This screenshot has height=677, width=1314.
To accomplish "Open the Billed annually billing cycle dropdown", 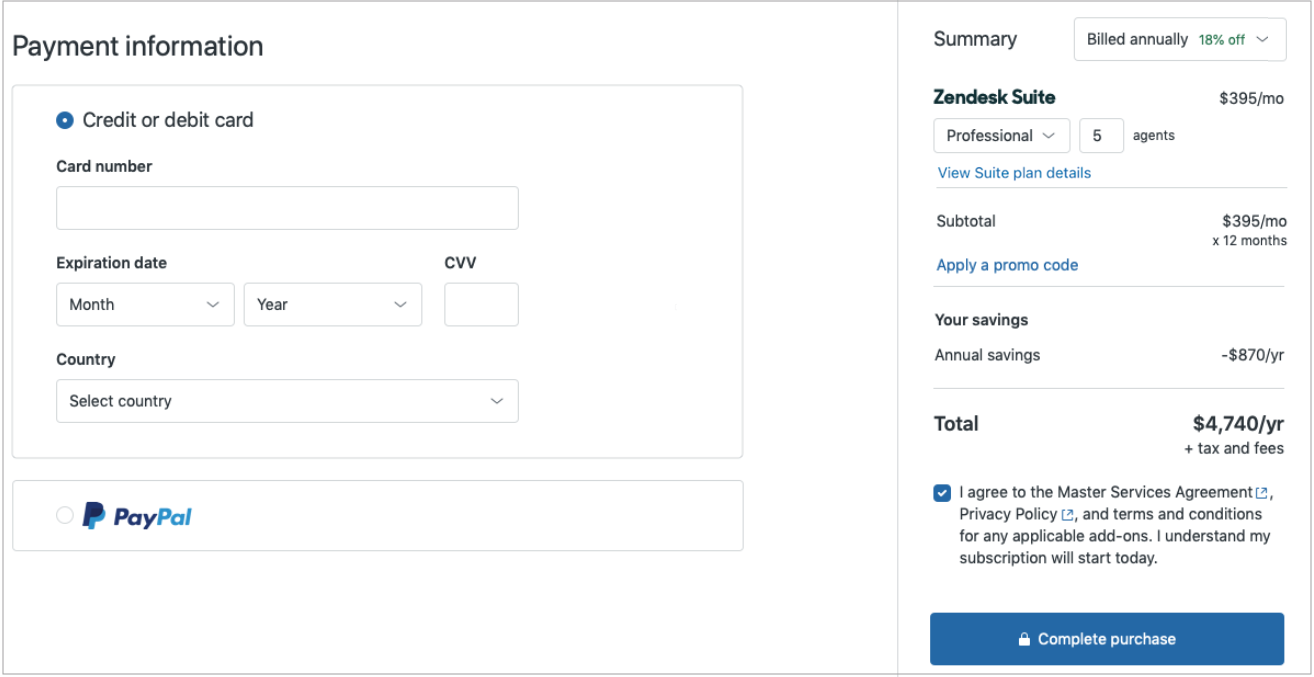I will click(x=1179, y=40).
